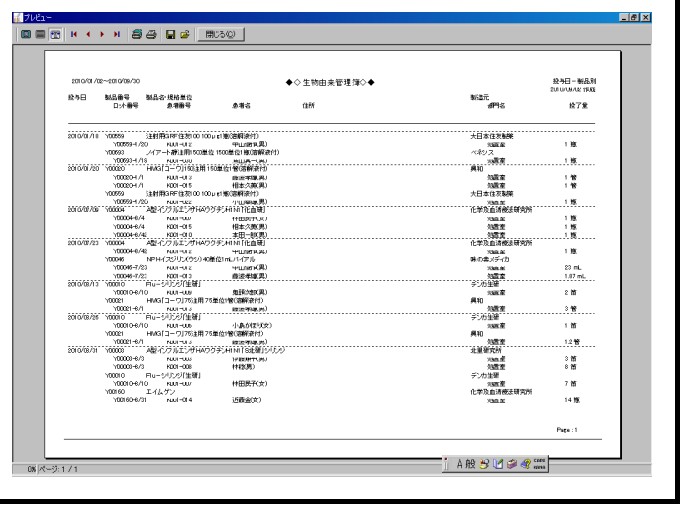Click the date 2010/08/13
This screenshot has width=683, height=507.
(83, 284)
